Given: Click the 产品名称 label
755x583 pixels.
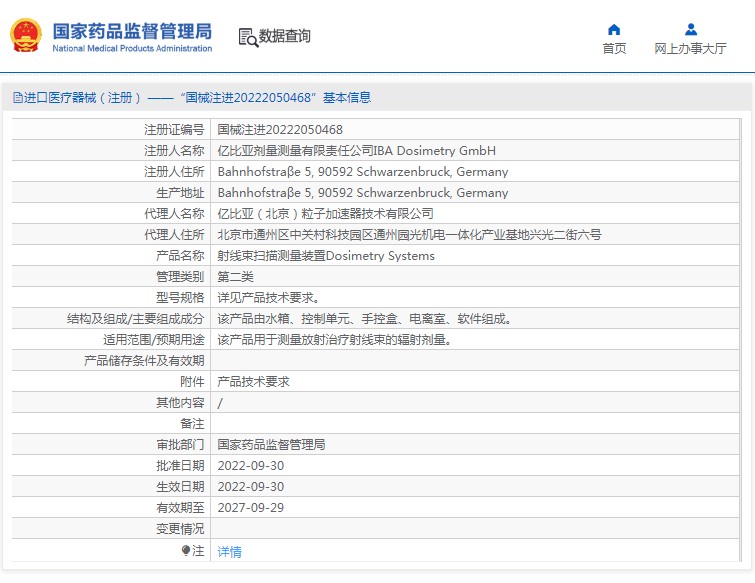Looking at the screenshot, I should pyautogui.click(x=180, y=256).
